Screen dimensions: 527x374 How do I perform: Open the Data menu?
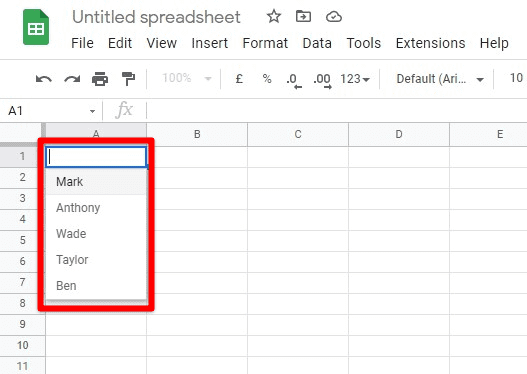point(317,43)
